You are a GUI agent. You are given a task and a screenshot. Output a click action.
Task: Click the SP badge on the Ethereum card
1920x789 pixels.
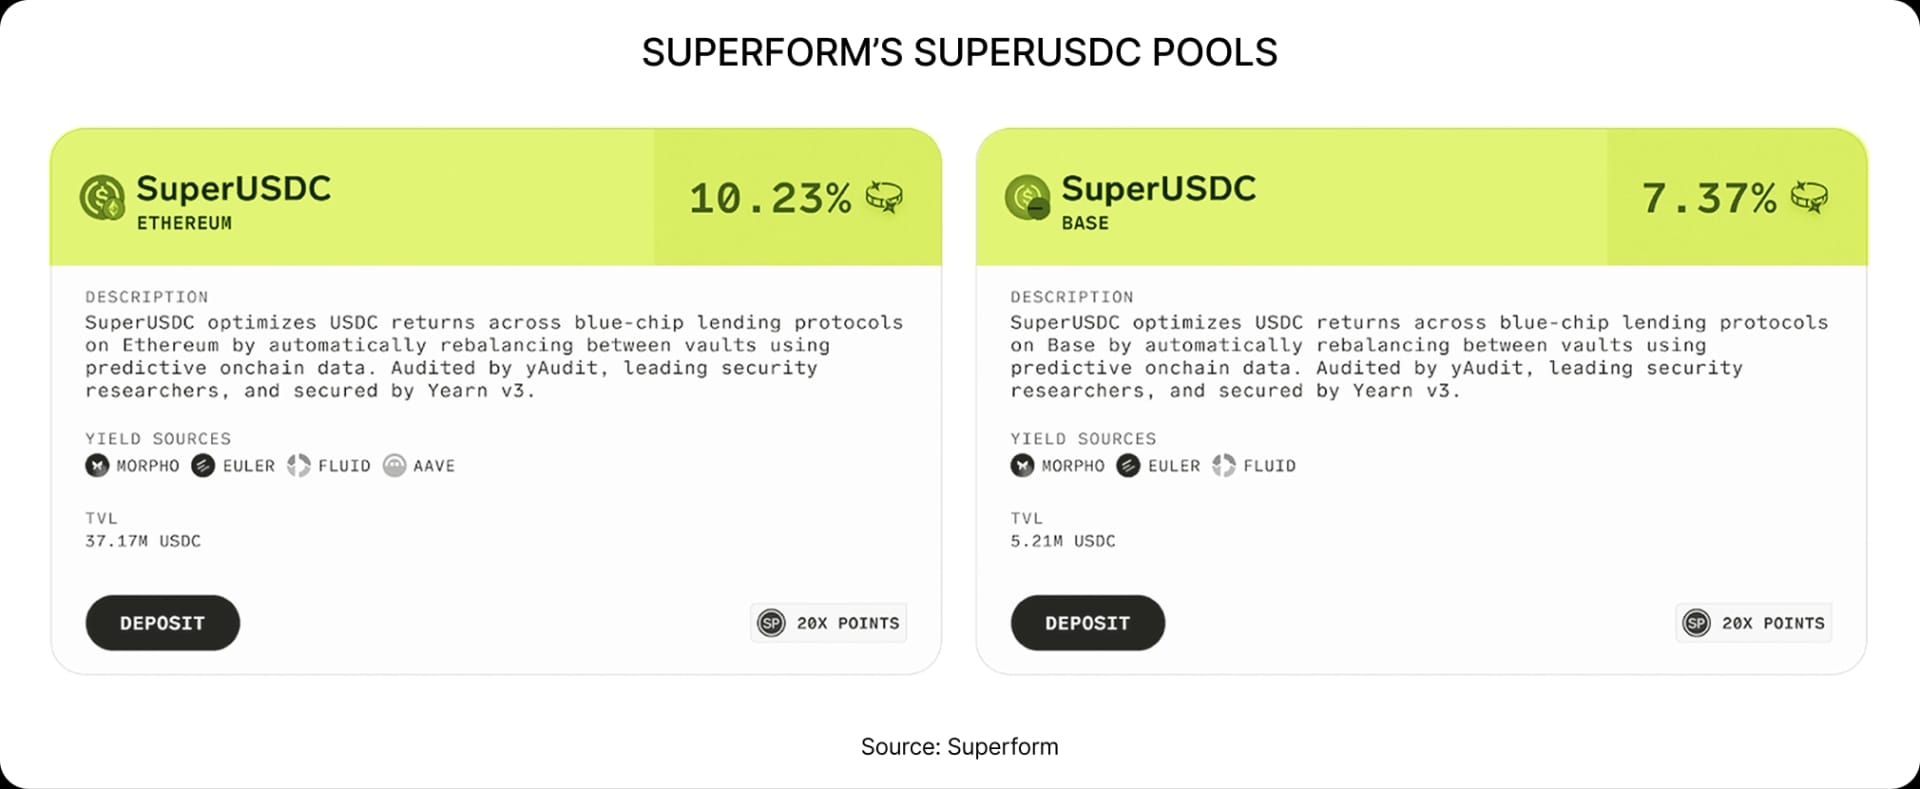[770, 622]
